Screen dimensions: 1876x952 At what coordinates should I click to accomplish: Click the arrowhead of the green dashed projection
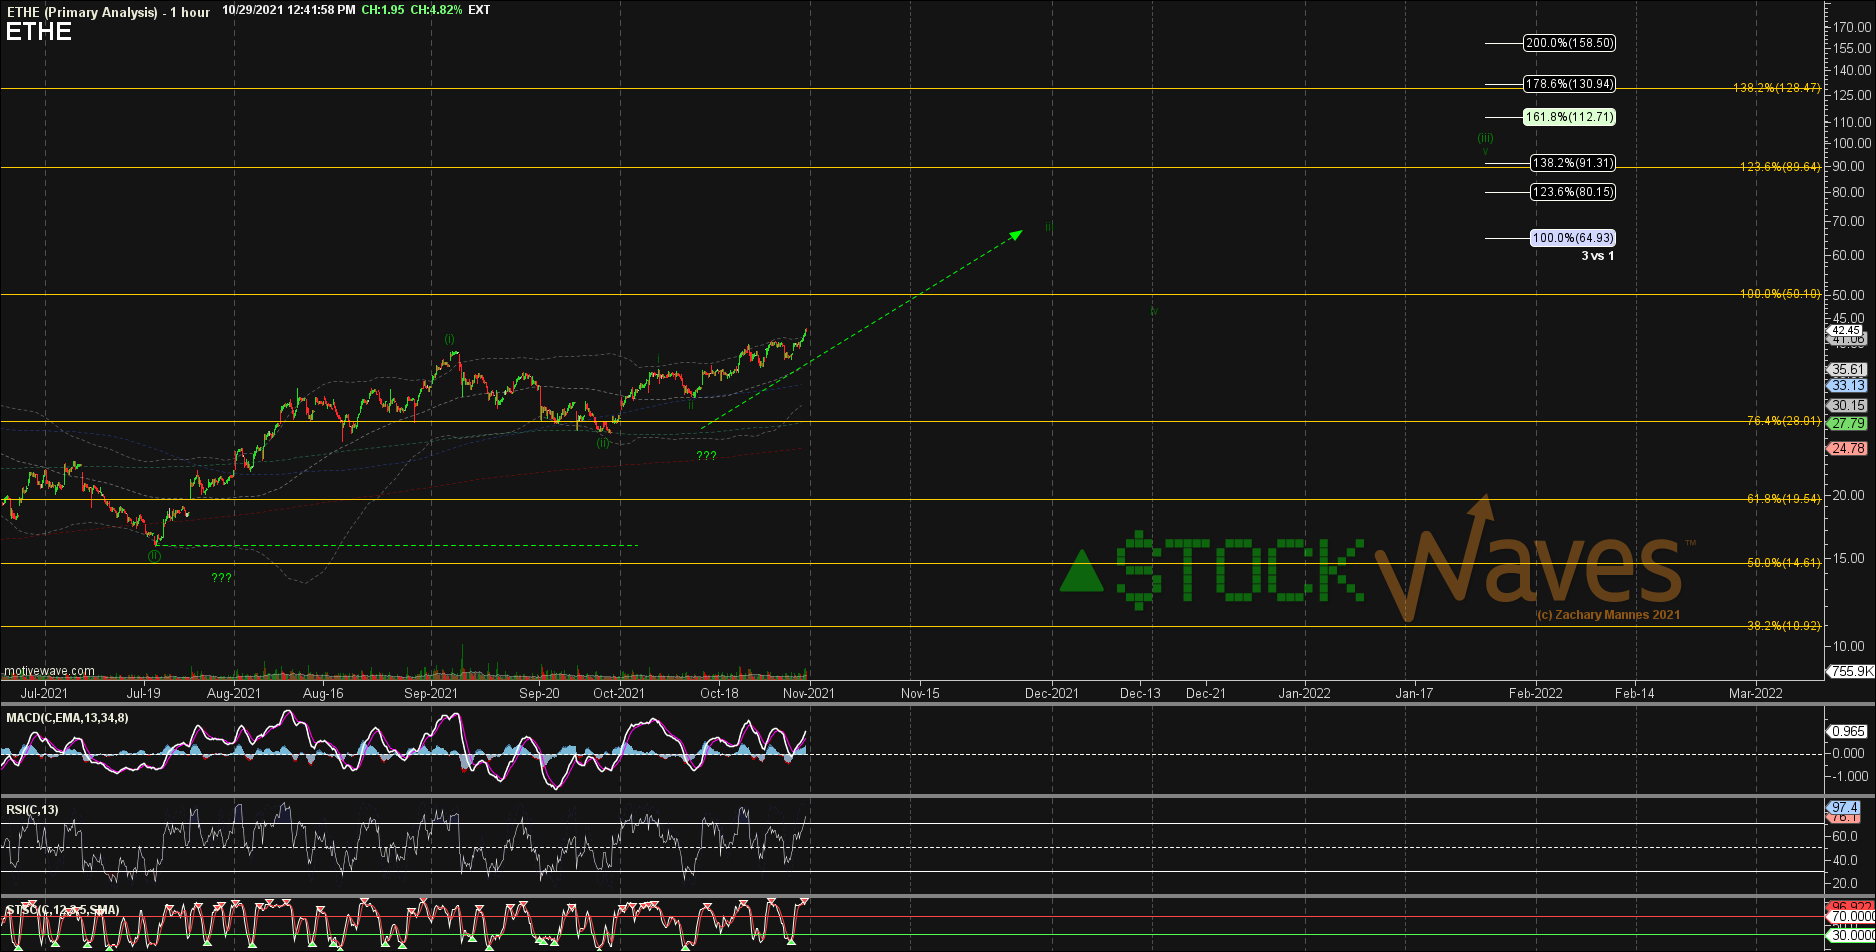click(x=1016, y=234)
